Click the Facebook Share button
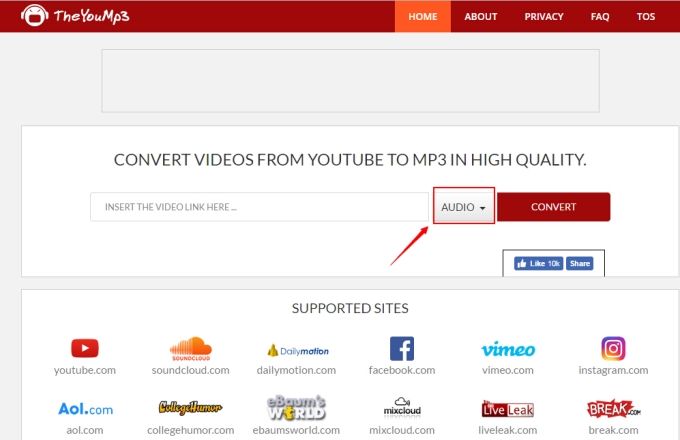The width and height of the screenshot is (680, 440). pyautogui.click(x=579, y=263)
